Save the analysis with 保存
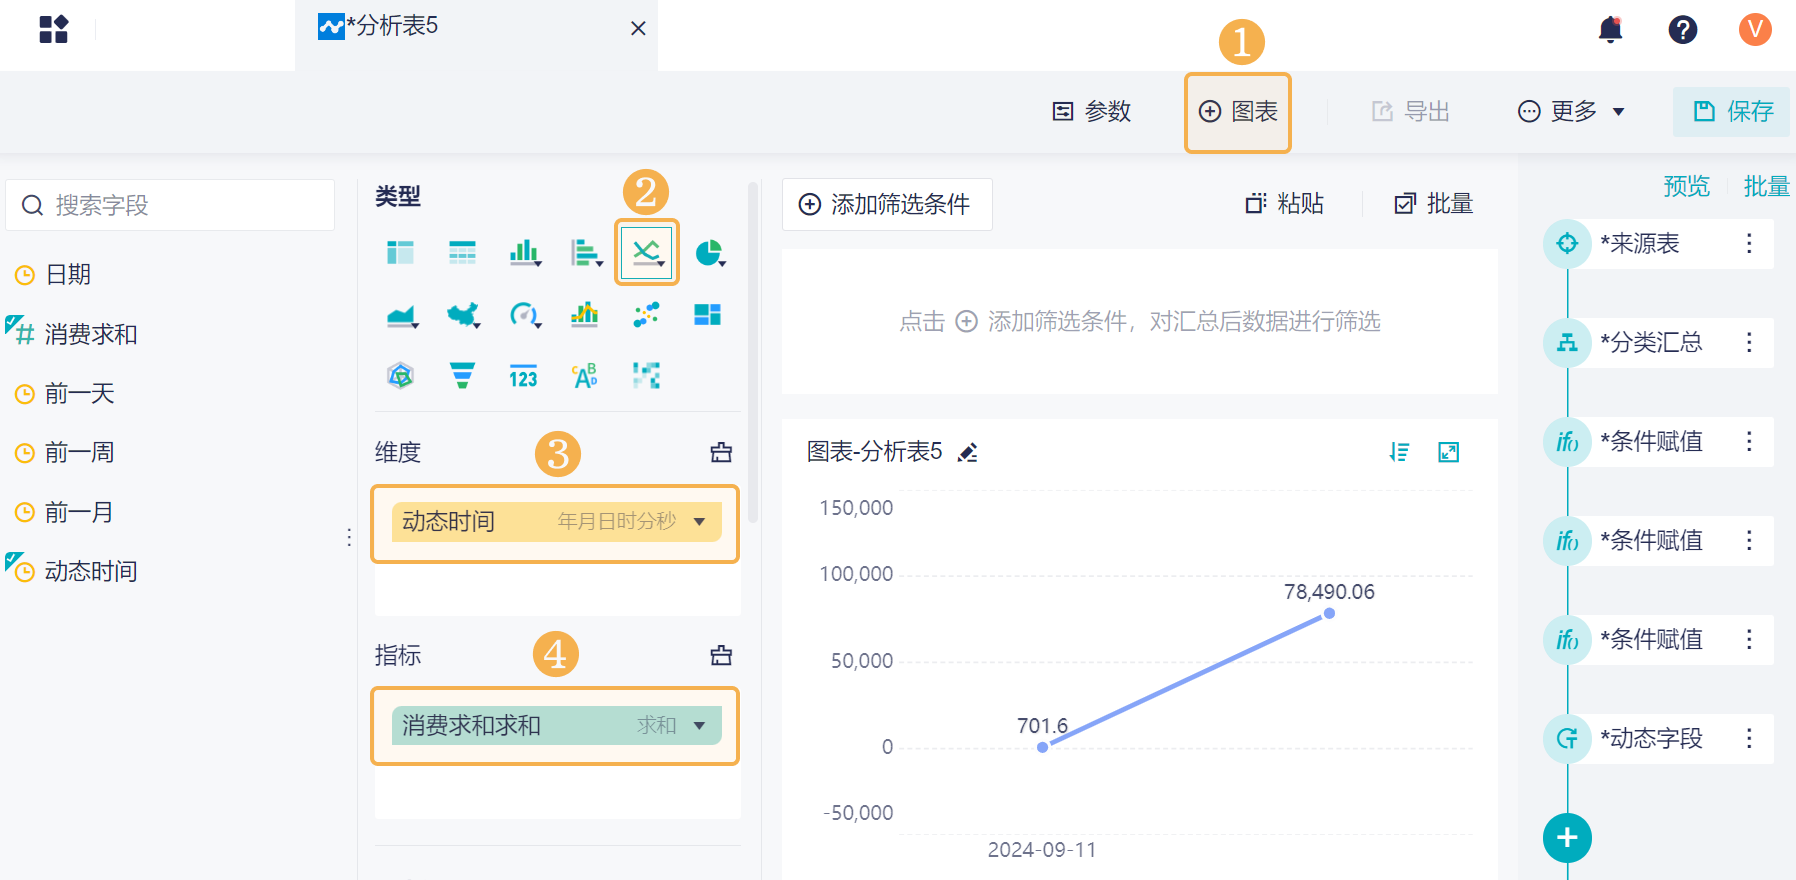The height and width of the screenshot is (880, 1796). [x=1733, y=111]
